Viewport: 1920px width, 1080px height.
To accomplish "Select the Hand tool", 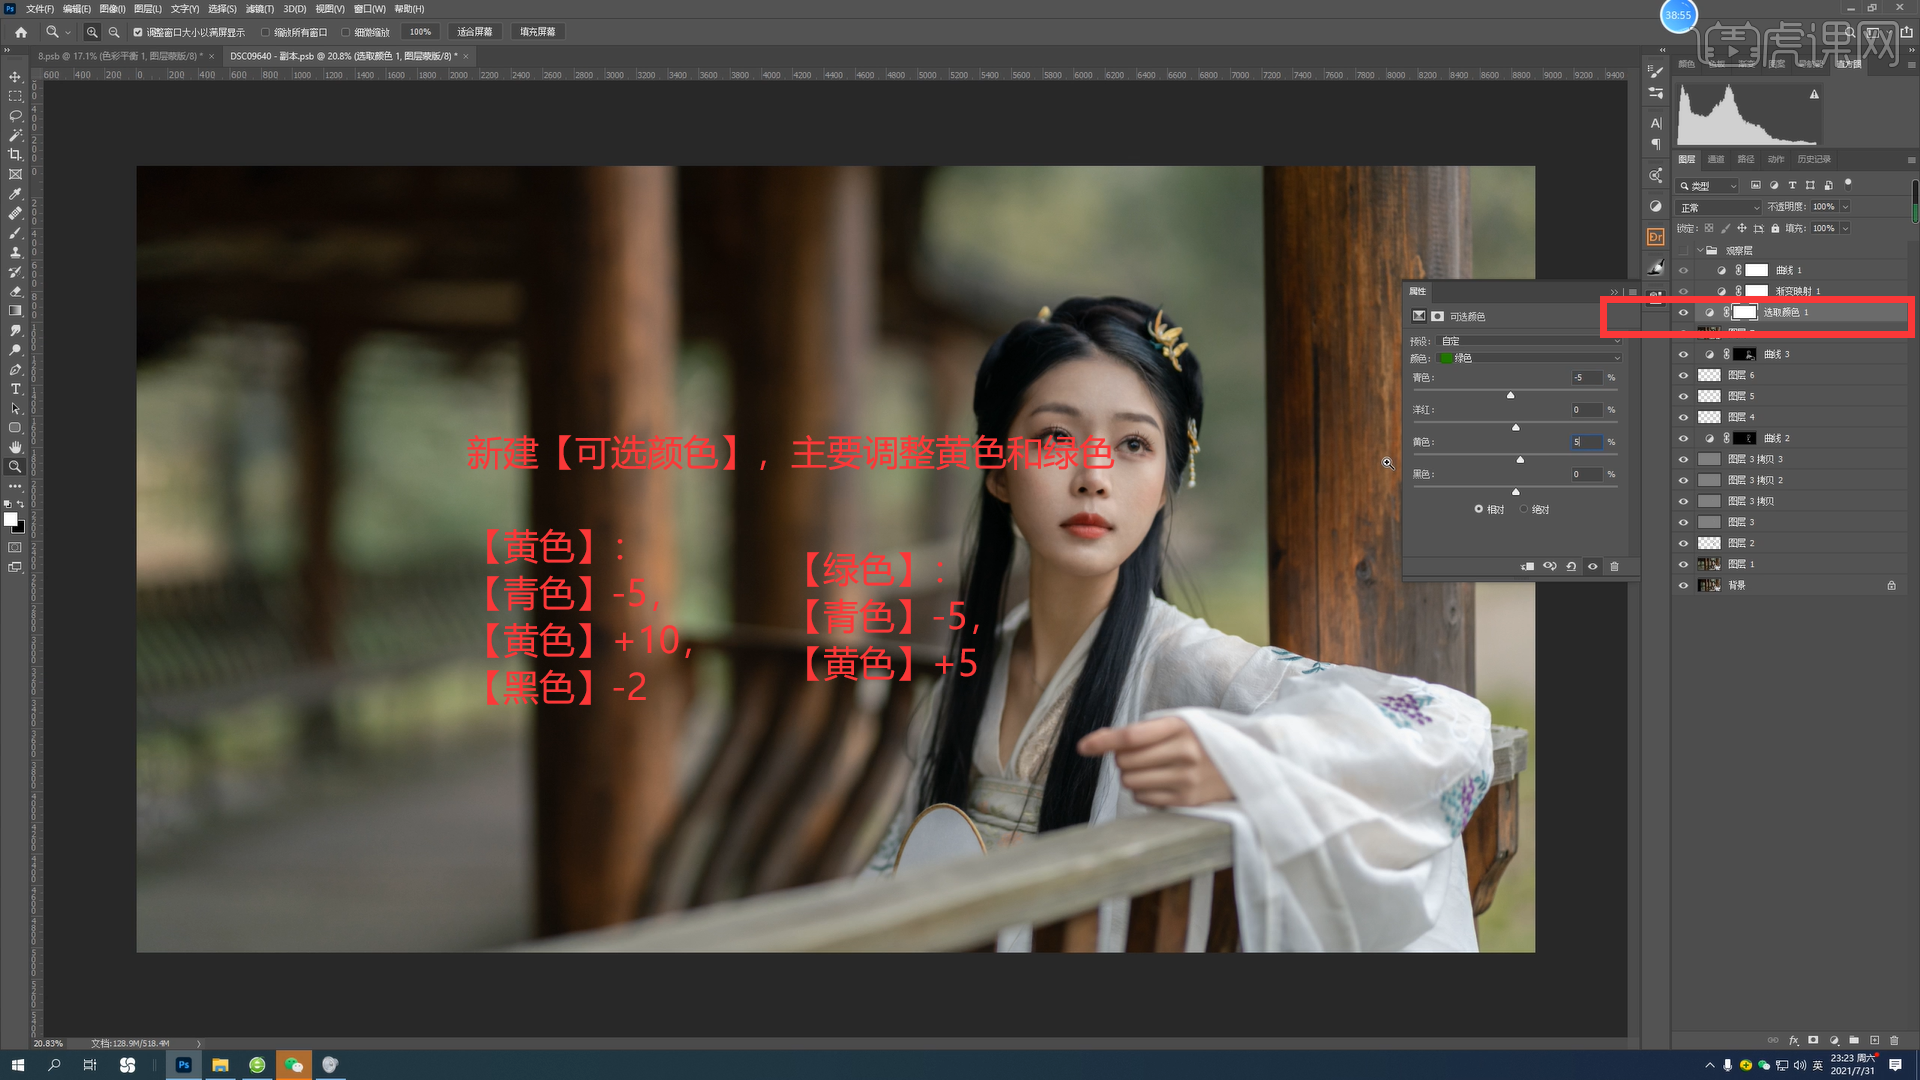I will point(15,447).
